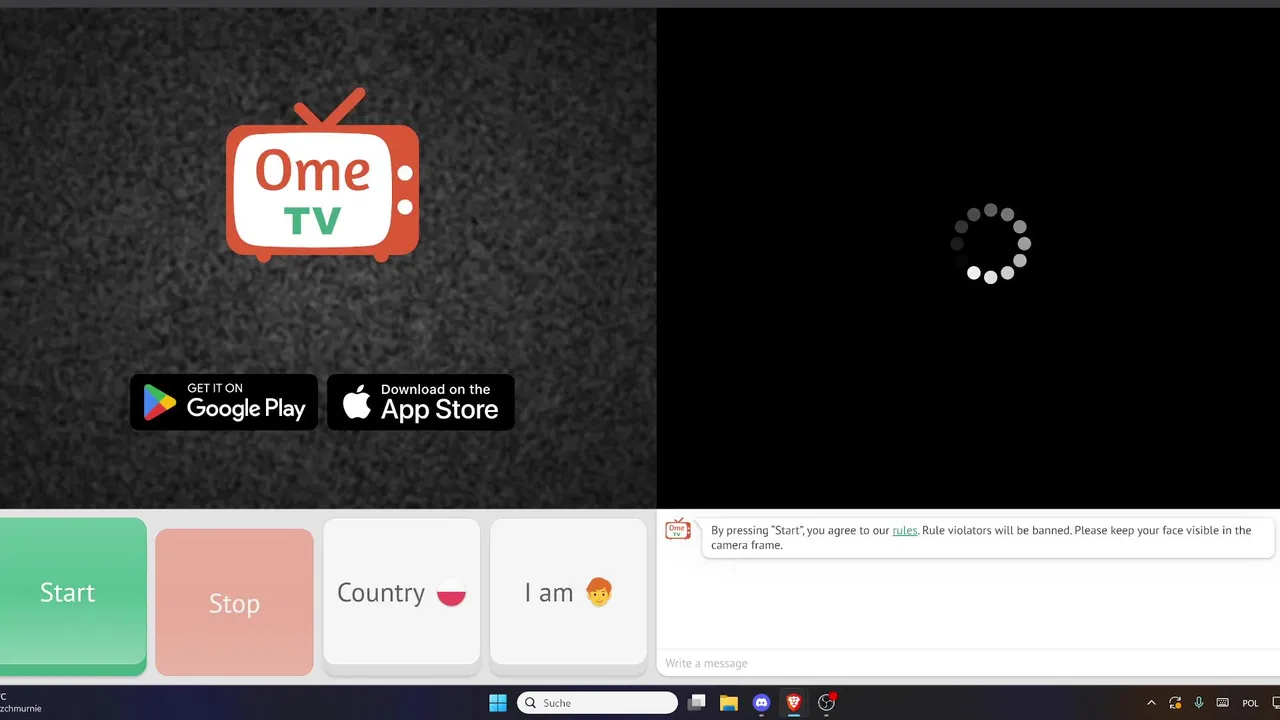The image size is (1280, 720).
Task: Click the weather widget on the taskbar
Action: (22, 702)
